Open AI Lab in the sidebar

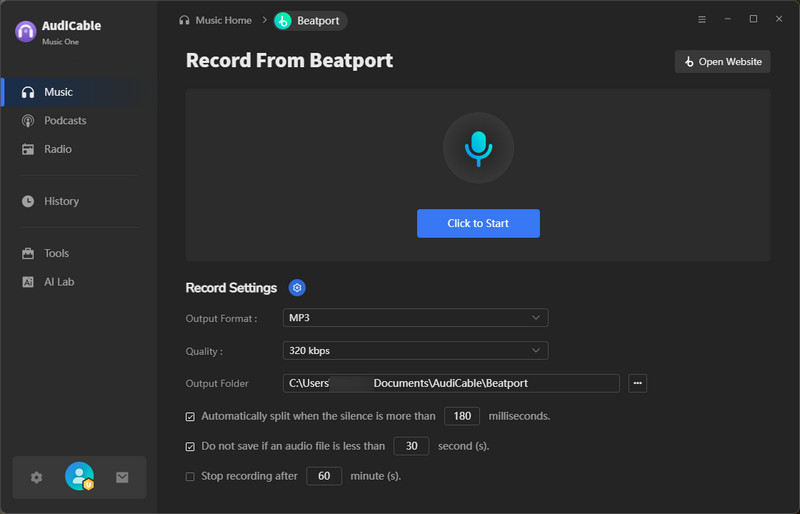[59, 282]
